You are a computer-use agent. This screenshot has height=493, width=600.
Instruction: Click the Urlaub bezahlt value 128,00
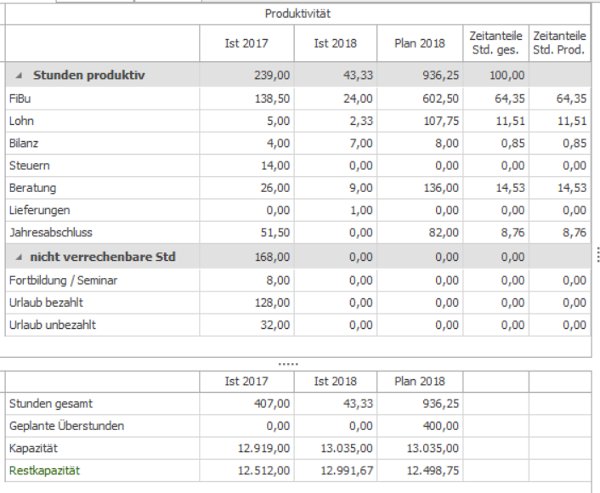(272, 303)
